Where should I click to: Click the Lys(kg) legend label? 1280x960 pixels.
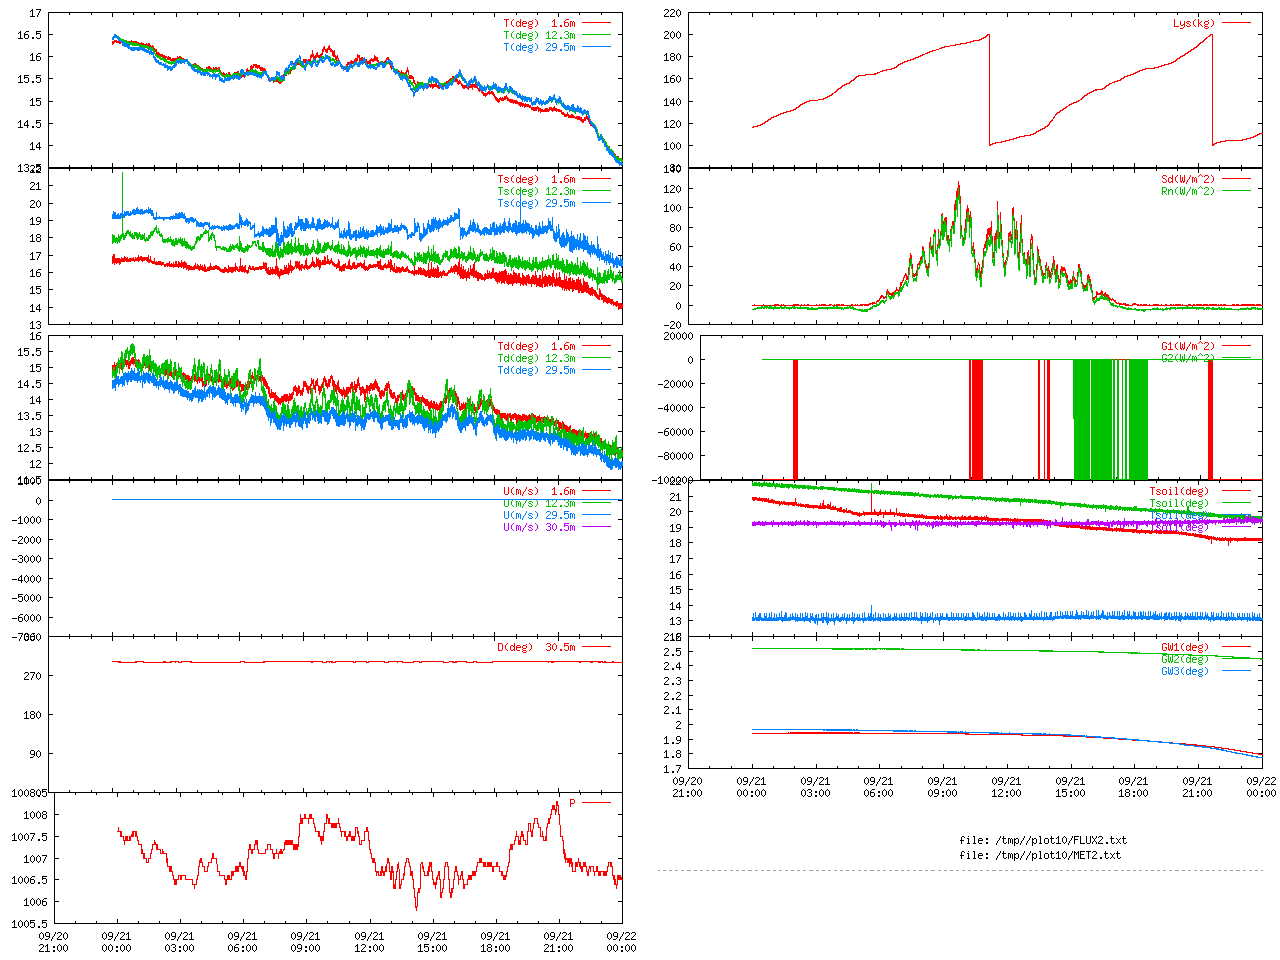point(1195,23)
